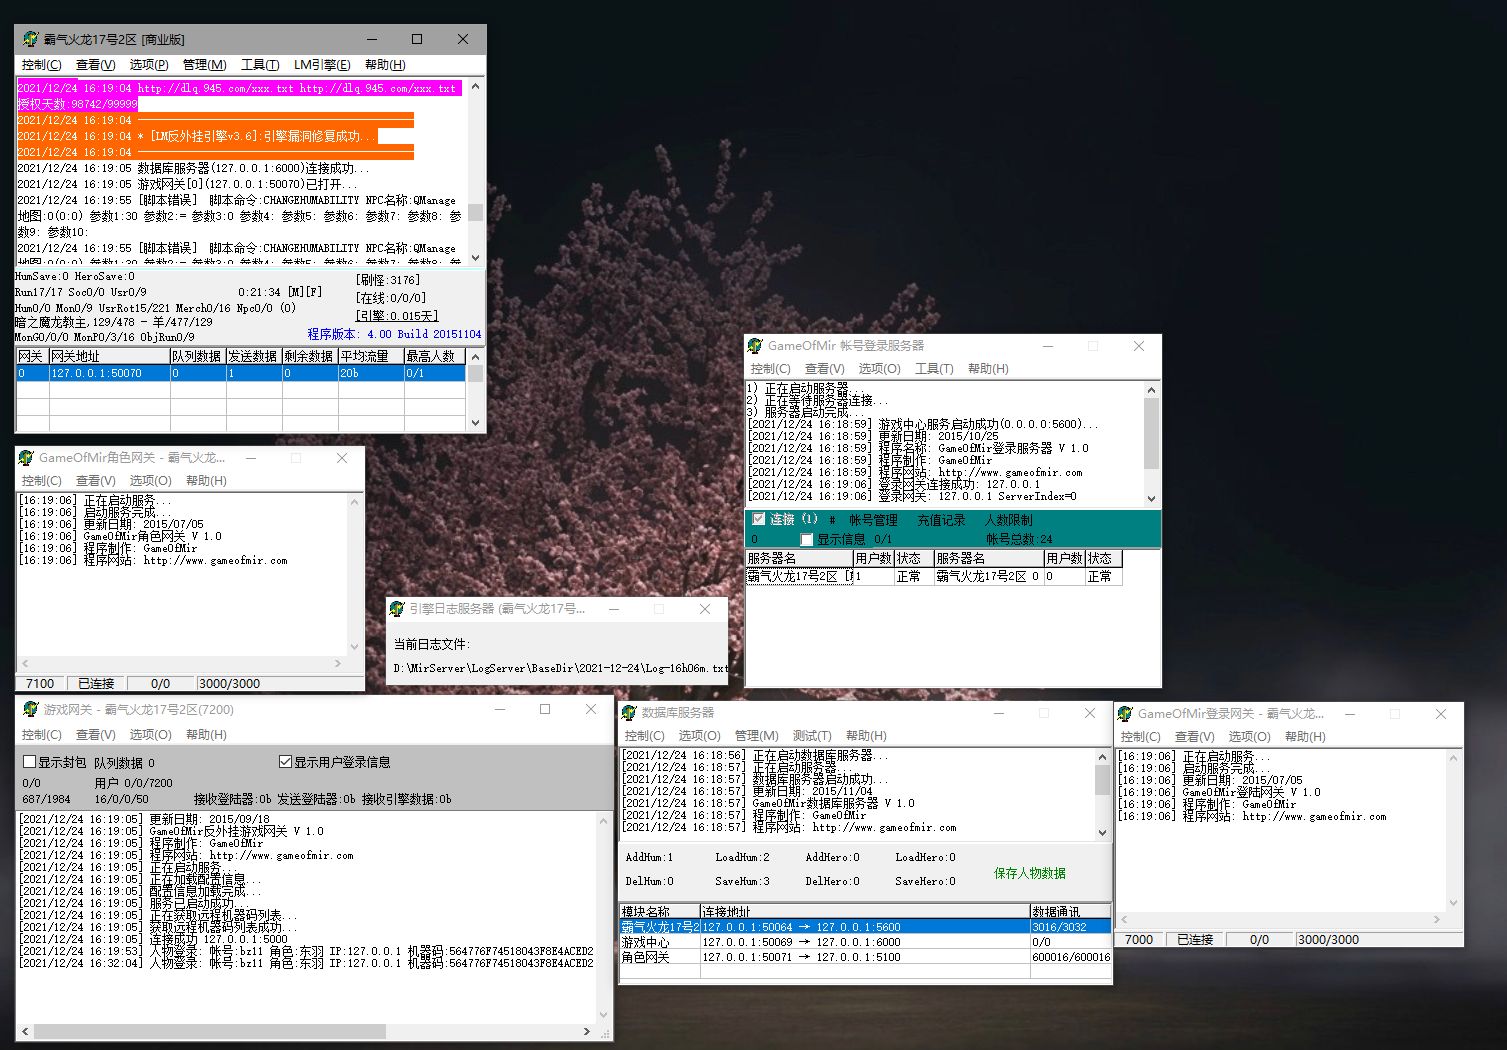The image size is (1507, 1050).
Task: Open 工具(T) menu in the 商业版 main window
Action: (260, 65)
